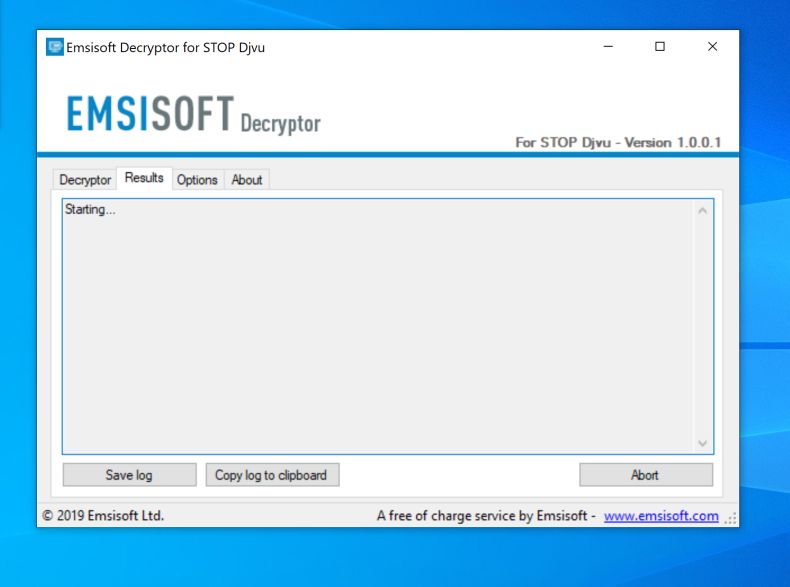Click inside the results log text area
790x587 pixels.
(388, 327)
